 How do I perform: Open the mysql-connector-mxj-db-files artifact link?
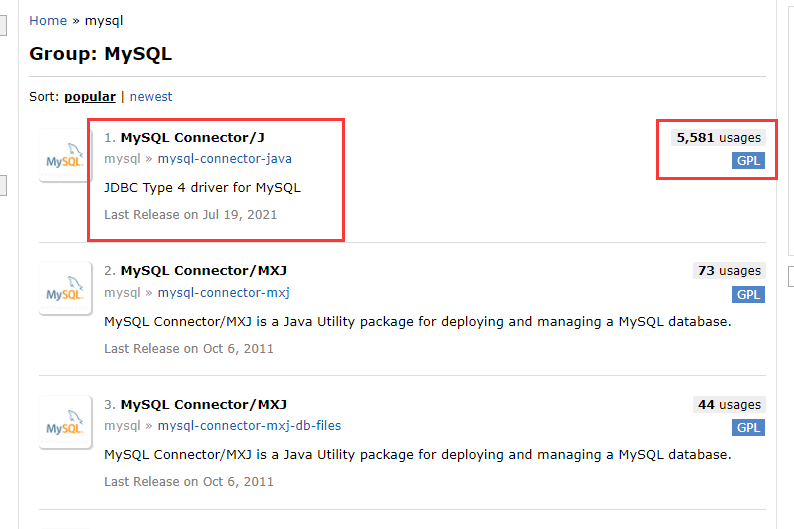click(249, 426)
